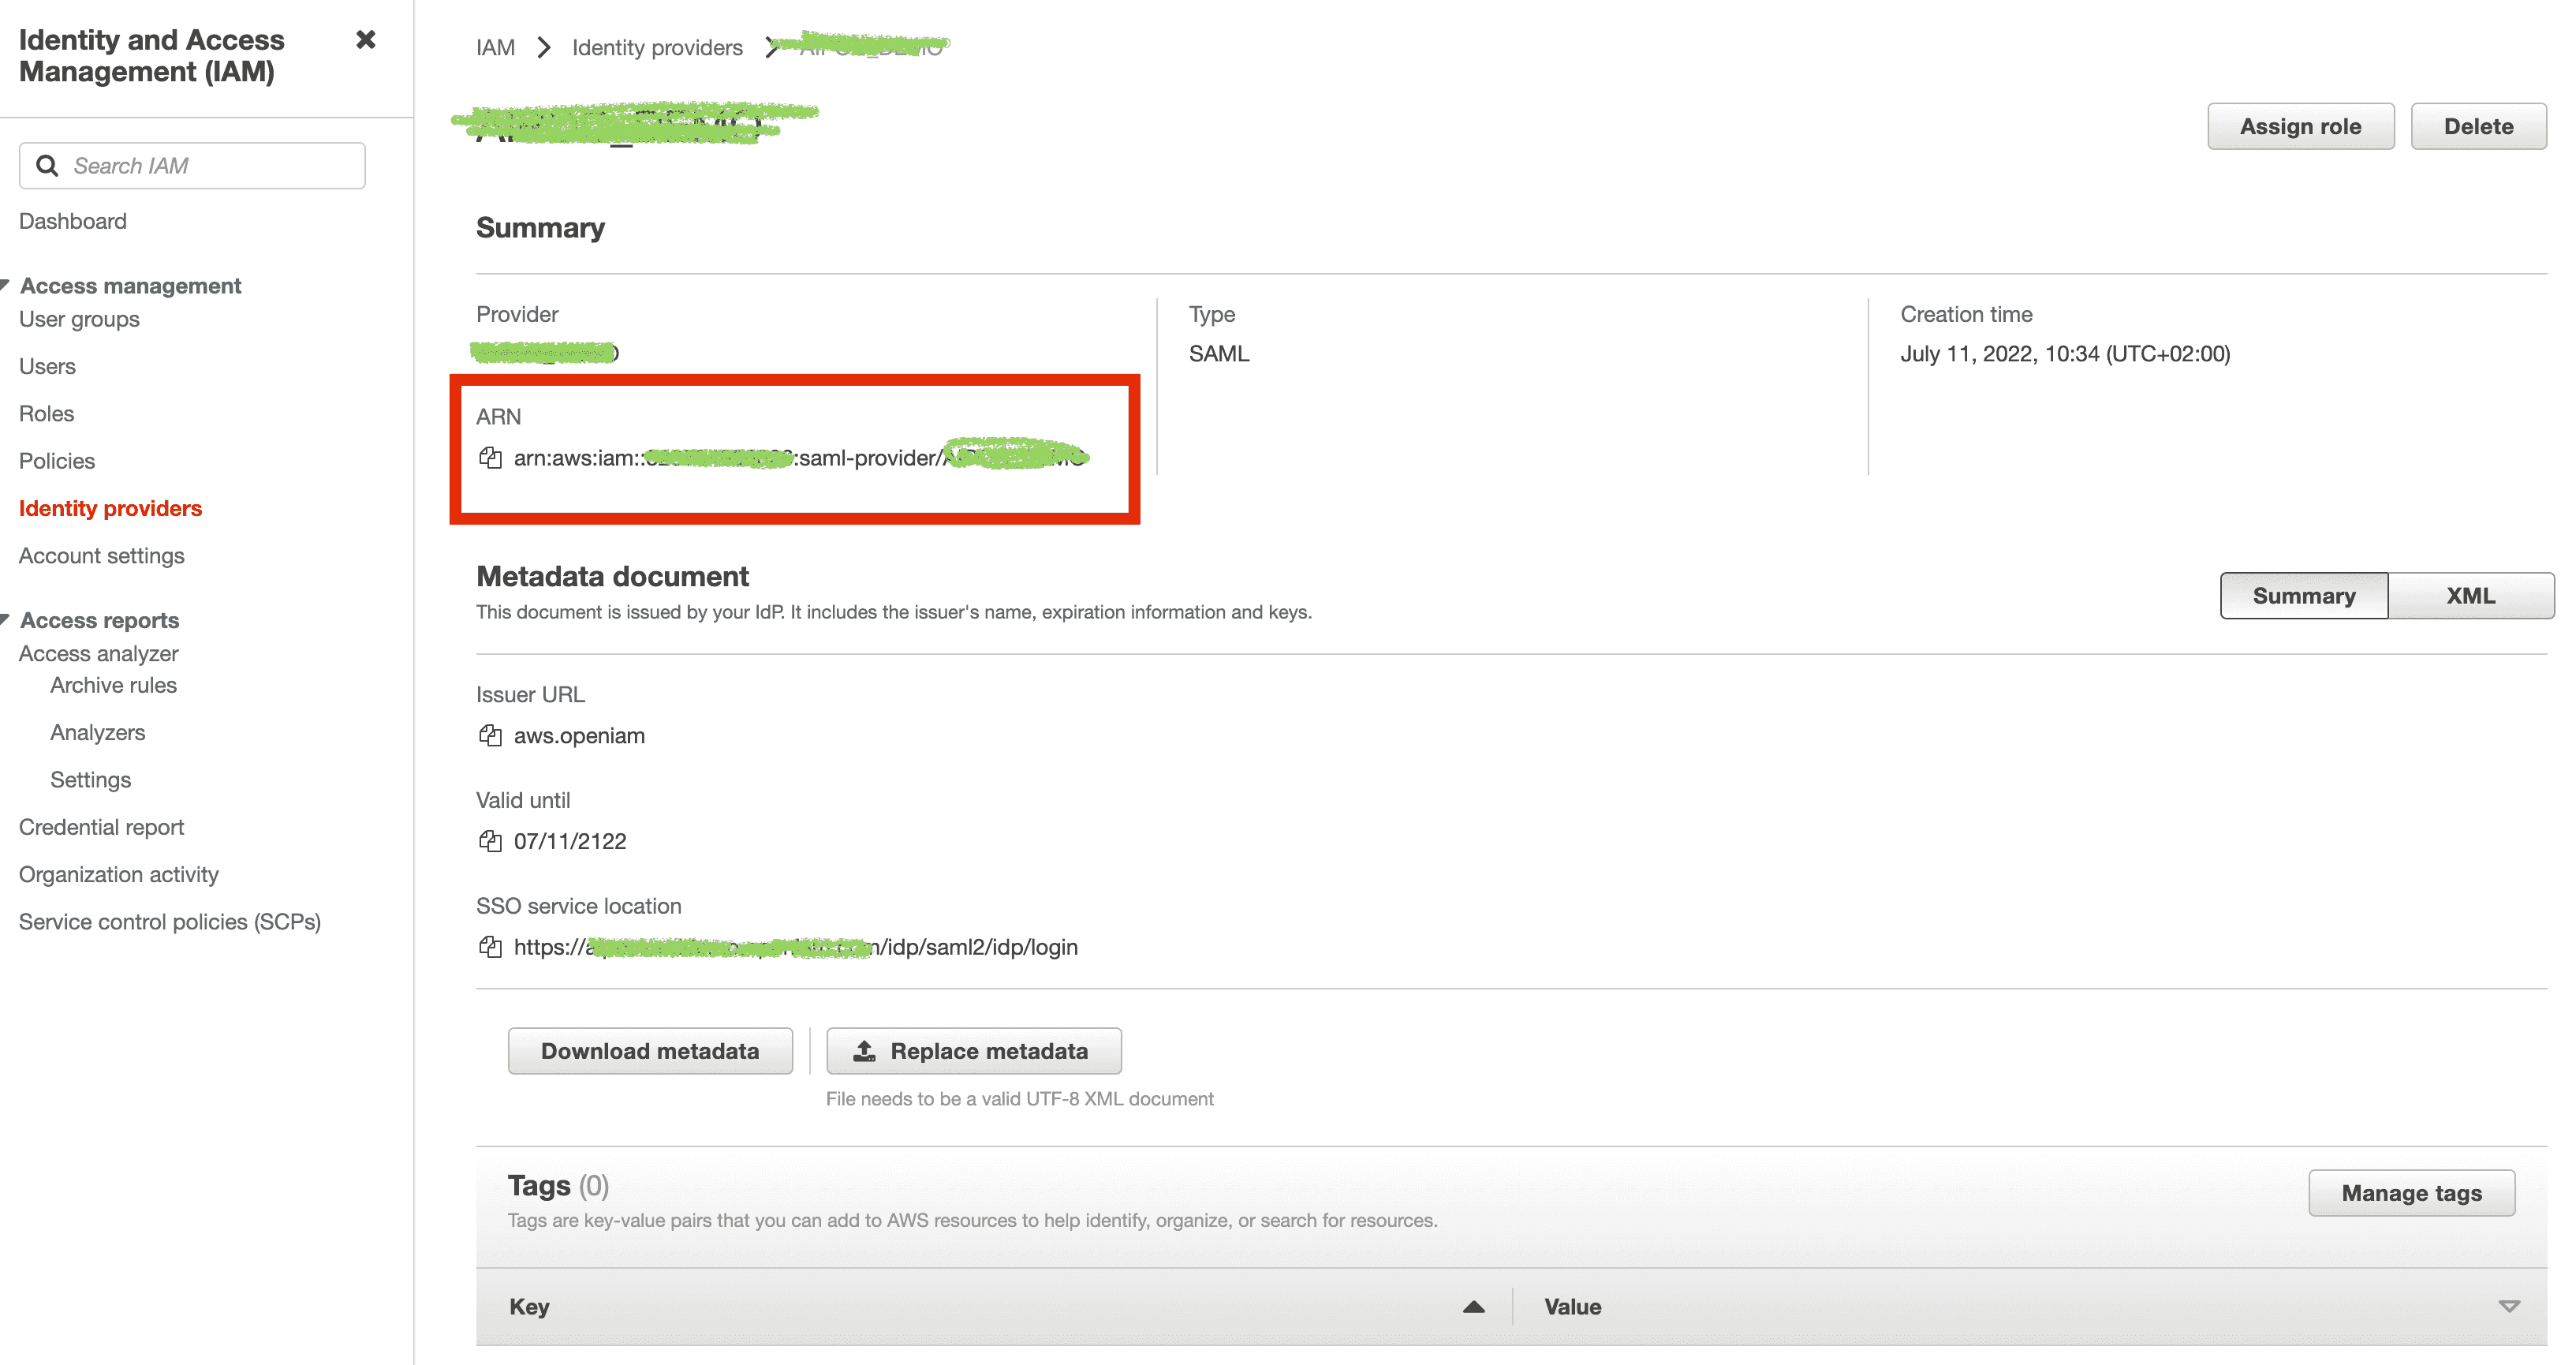Switch metadata view to Summary
2576x1365 pixels.
point(2303,596)
